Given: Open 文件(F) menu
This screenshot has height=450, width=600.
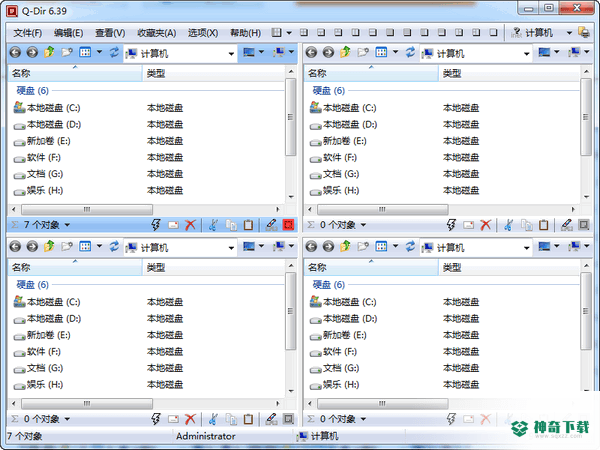Looking at the screenshot, I should (28, 33).
